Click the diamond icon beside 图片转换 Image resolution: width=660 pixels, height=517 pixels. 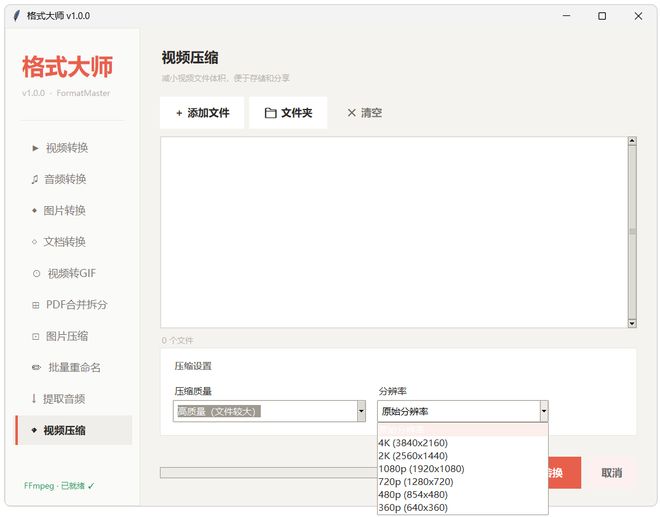(x=35, y=211)
